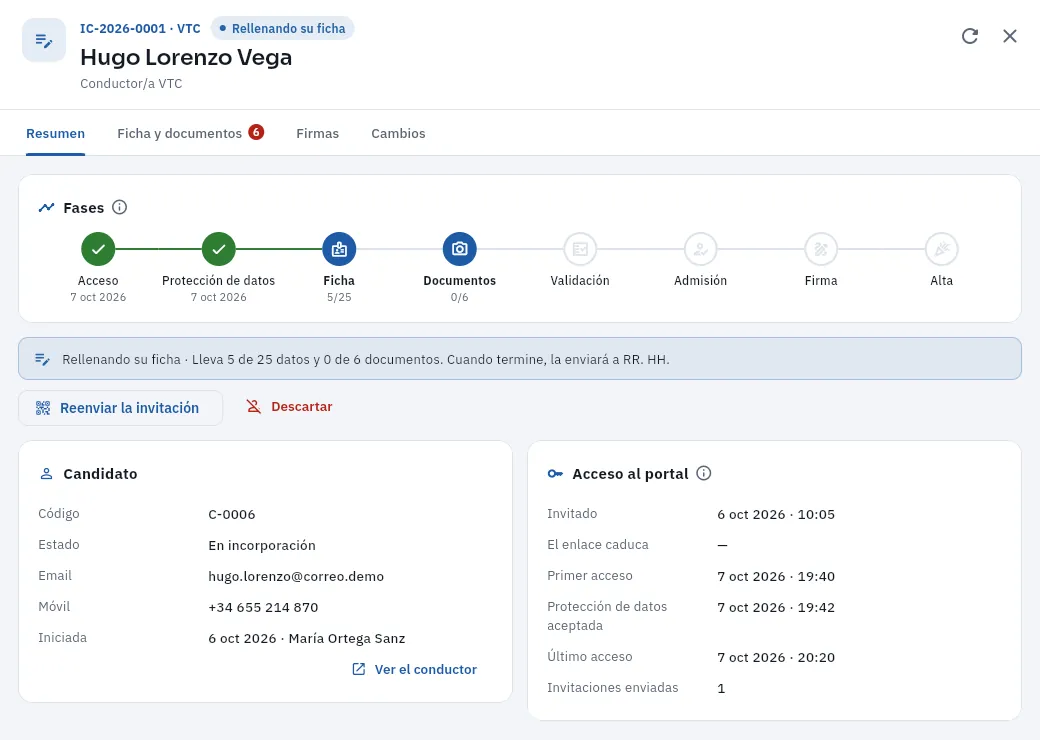This screenshot has height=740, width=1040.
Task: Click the Acceso al portal info icon
Action: point(704,473)
